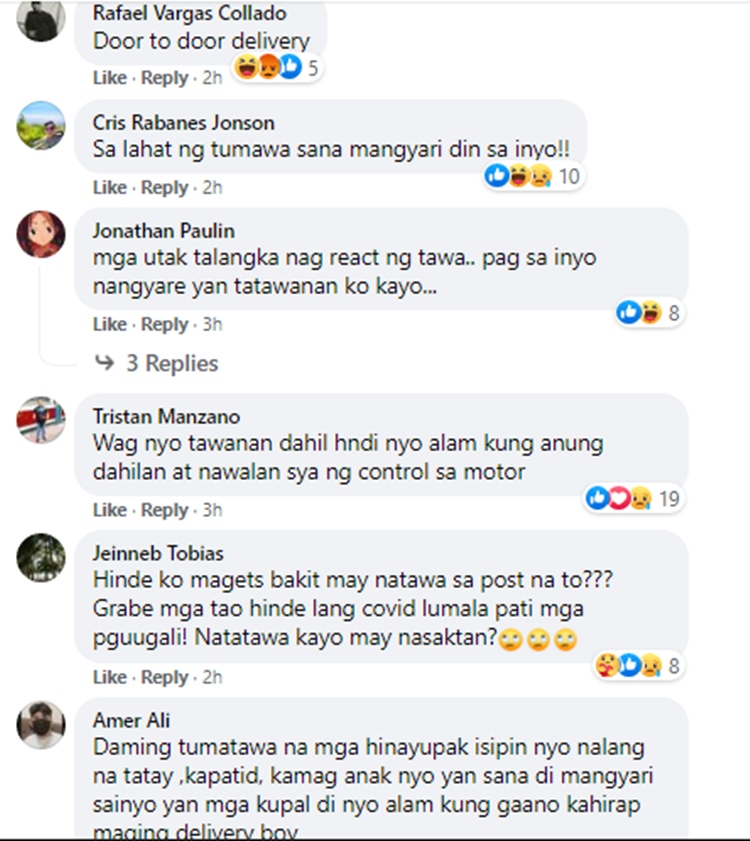Open Amer Ali's profile name link
Viewport: 750px width, 841px height.
pyautogui.click(x=131, y=720)
